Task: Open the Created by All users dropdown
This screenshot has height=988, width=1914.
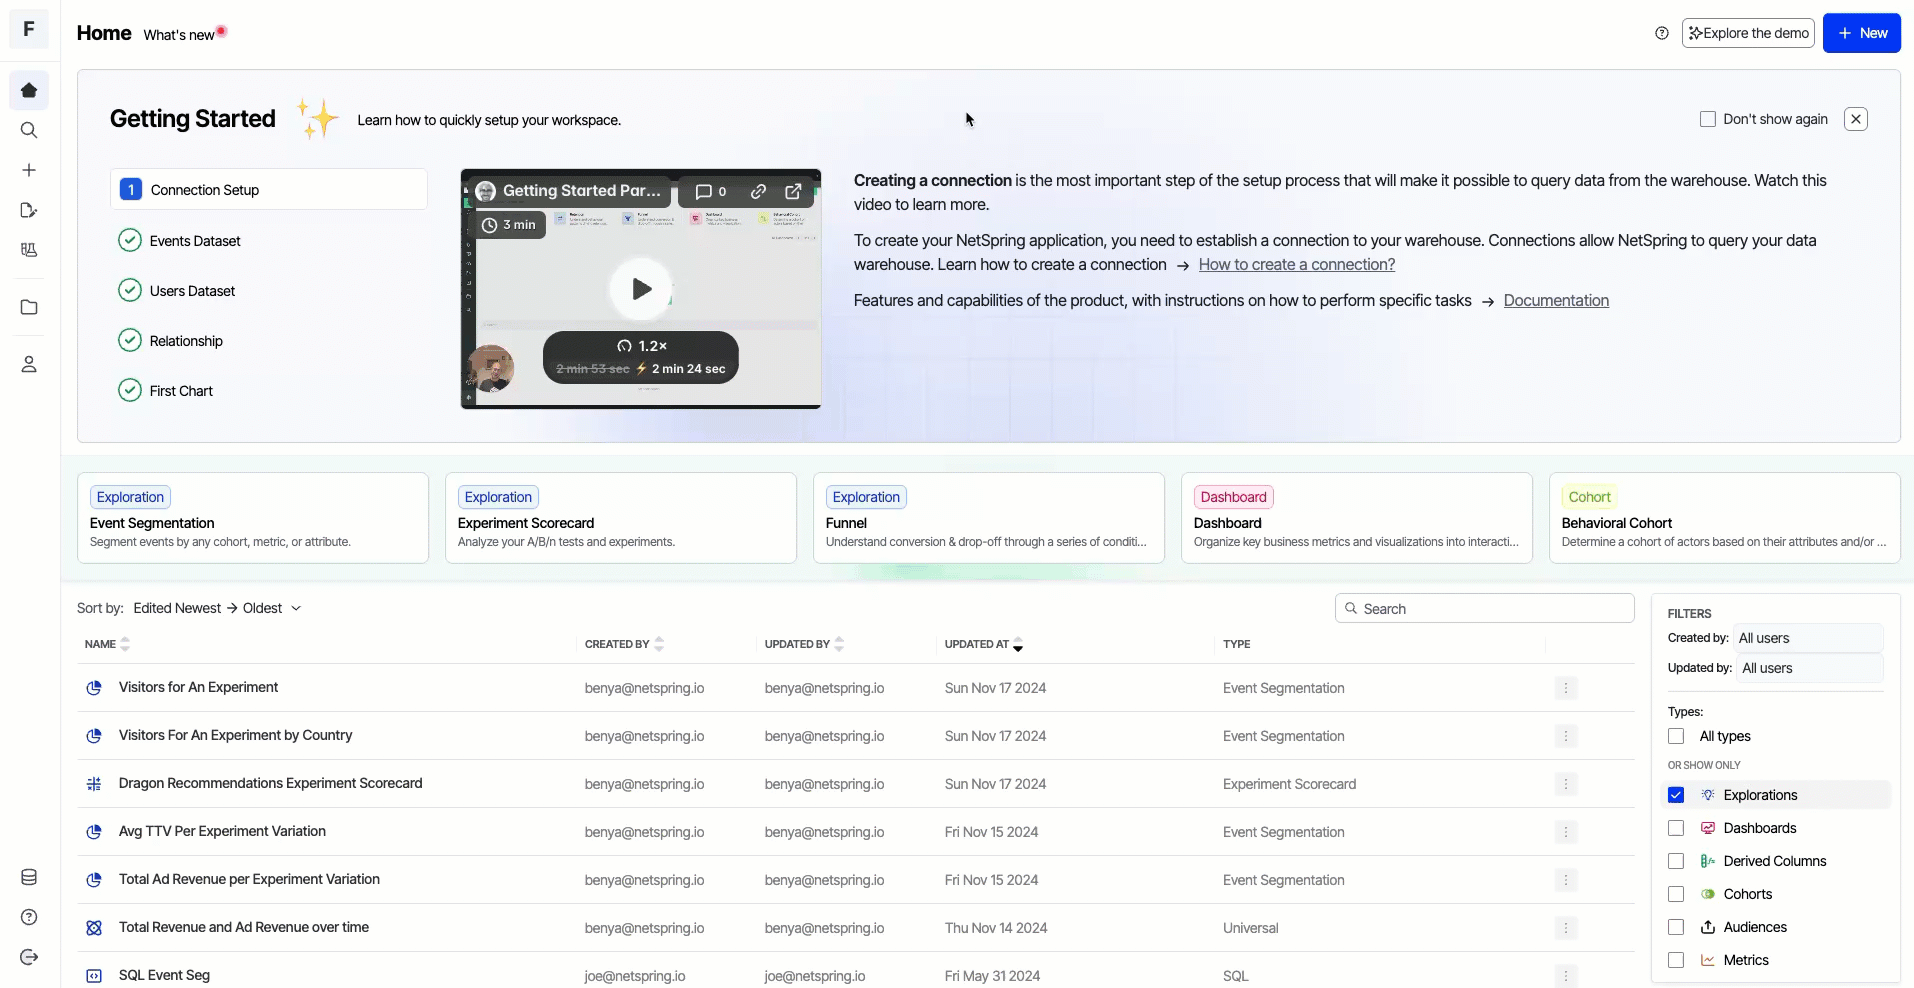Action: pyautogui.click(x=1809, y=638)
